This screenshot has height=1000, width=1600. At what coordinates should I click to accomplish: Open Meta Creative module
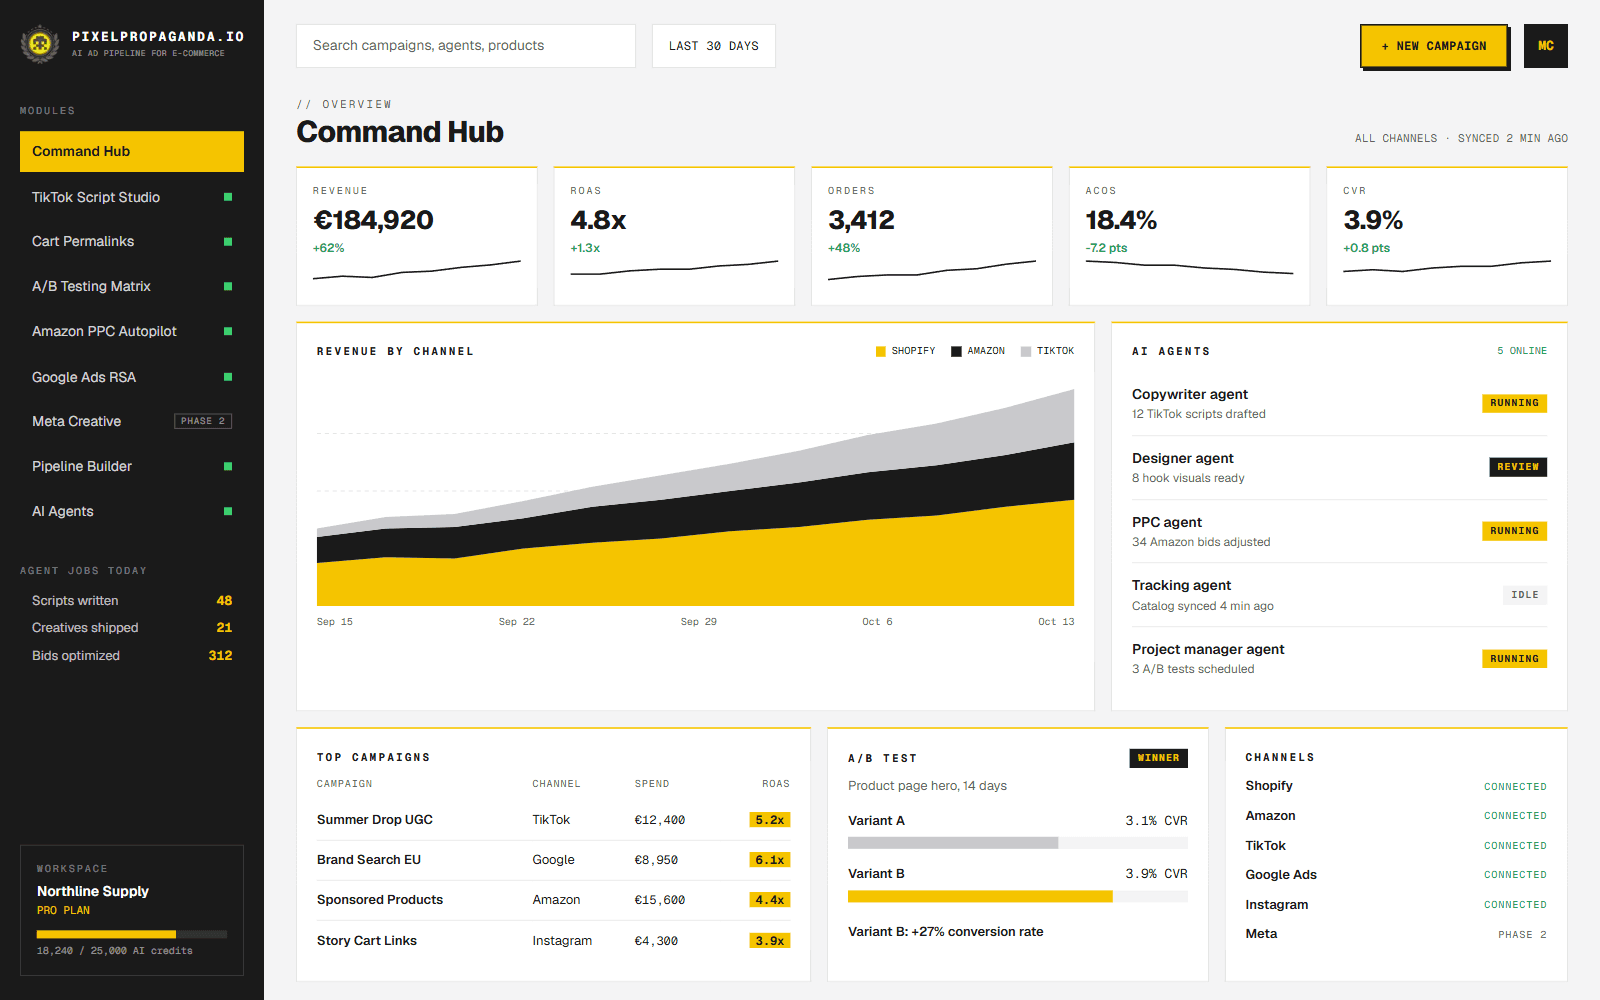pos(132,421)
